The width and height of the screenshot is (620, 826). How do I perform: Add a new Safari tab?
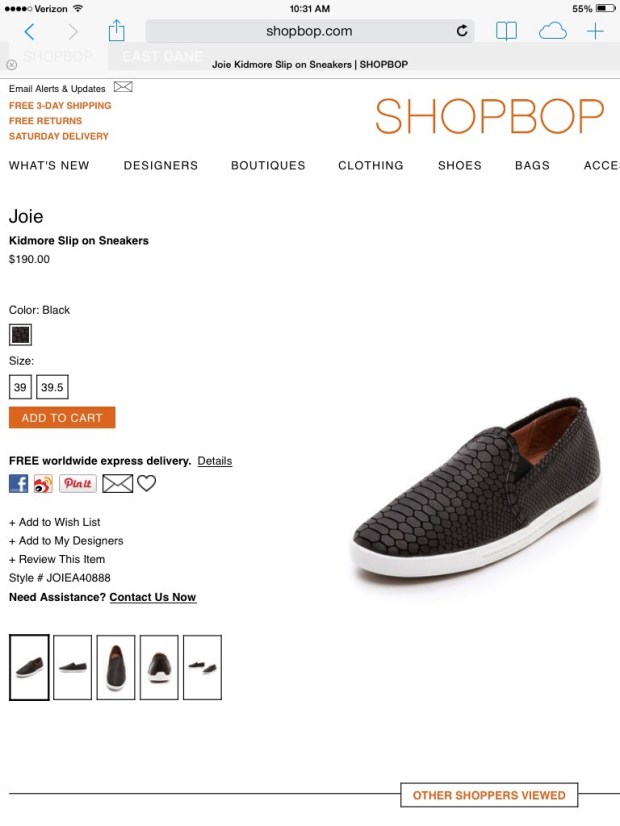(595, 31)
